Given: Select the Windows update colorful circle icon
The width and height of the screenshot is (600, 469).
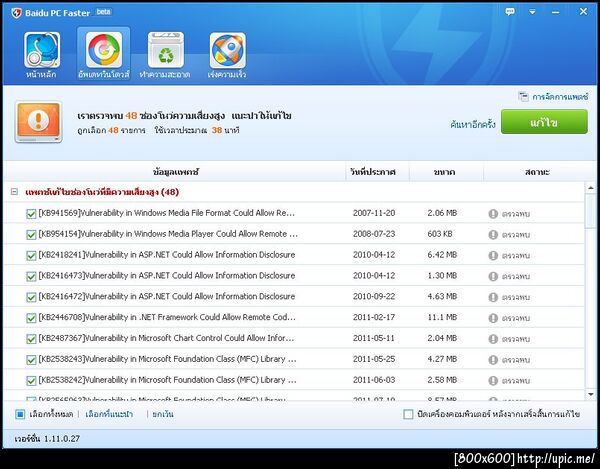Looking at the screenshot, I should coord(104,50).
